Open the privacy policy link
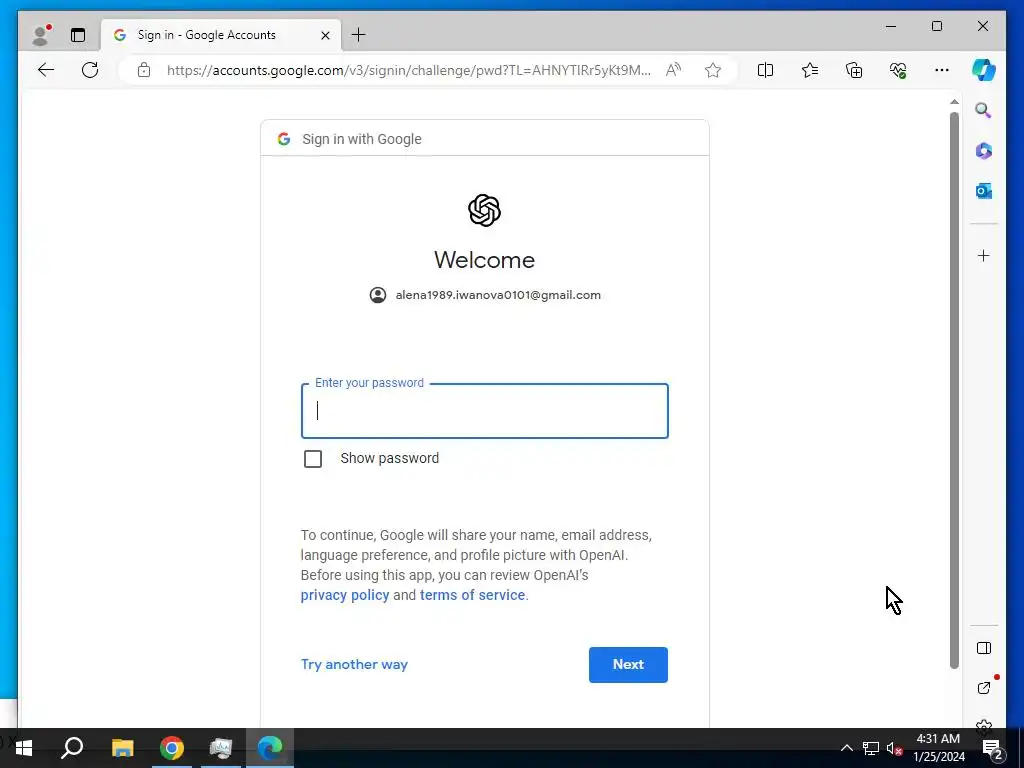 pyautogui.click(x=345, y=595)
